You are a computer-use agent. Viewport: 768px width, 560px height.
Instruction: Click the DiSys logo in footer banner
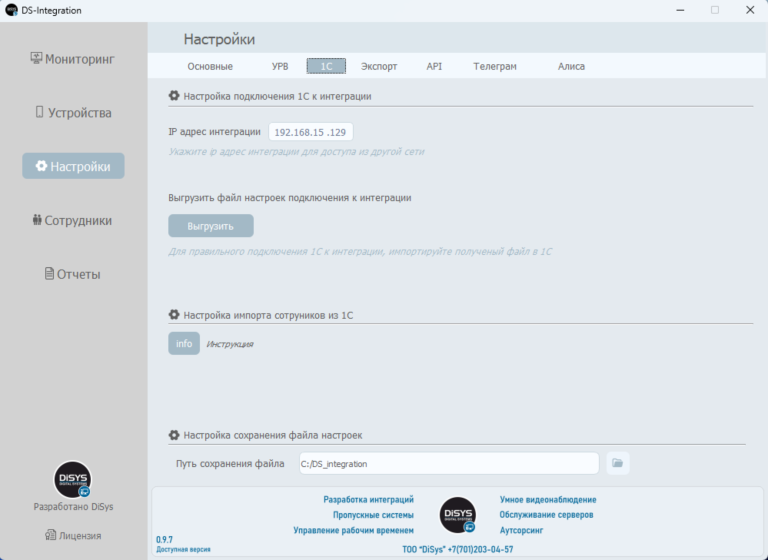[x=458, y=514]
